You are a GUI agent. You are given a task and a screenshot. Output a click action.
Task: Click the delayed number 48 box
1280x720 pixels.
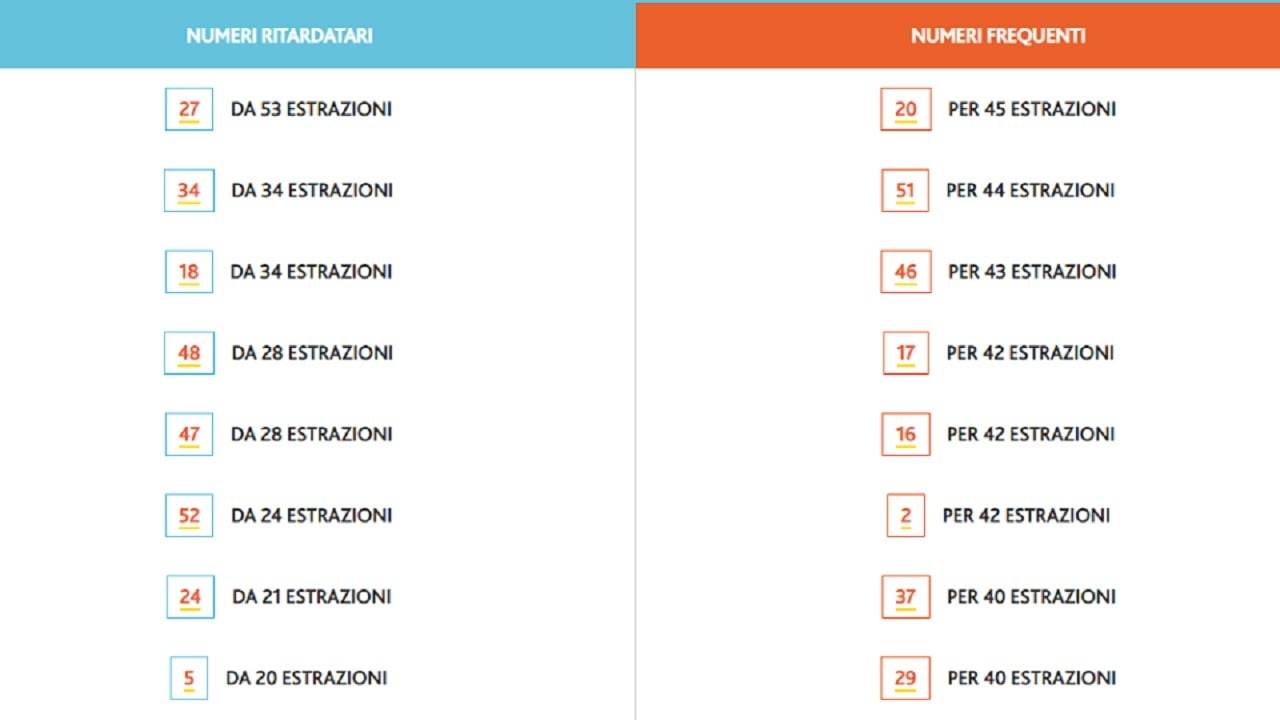(x=189, y=353)
